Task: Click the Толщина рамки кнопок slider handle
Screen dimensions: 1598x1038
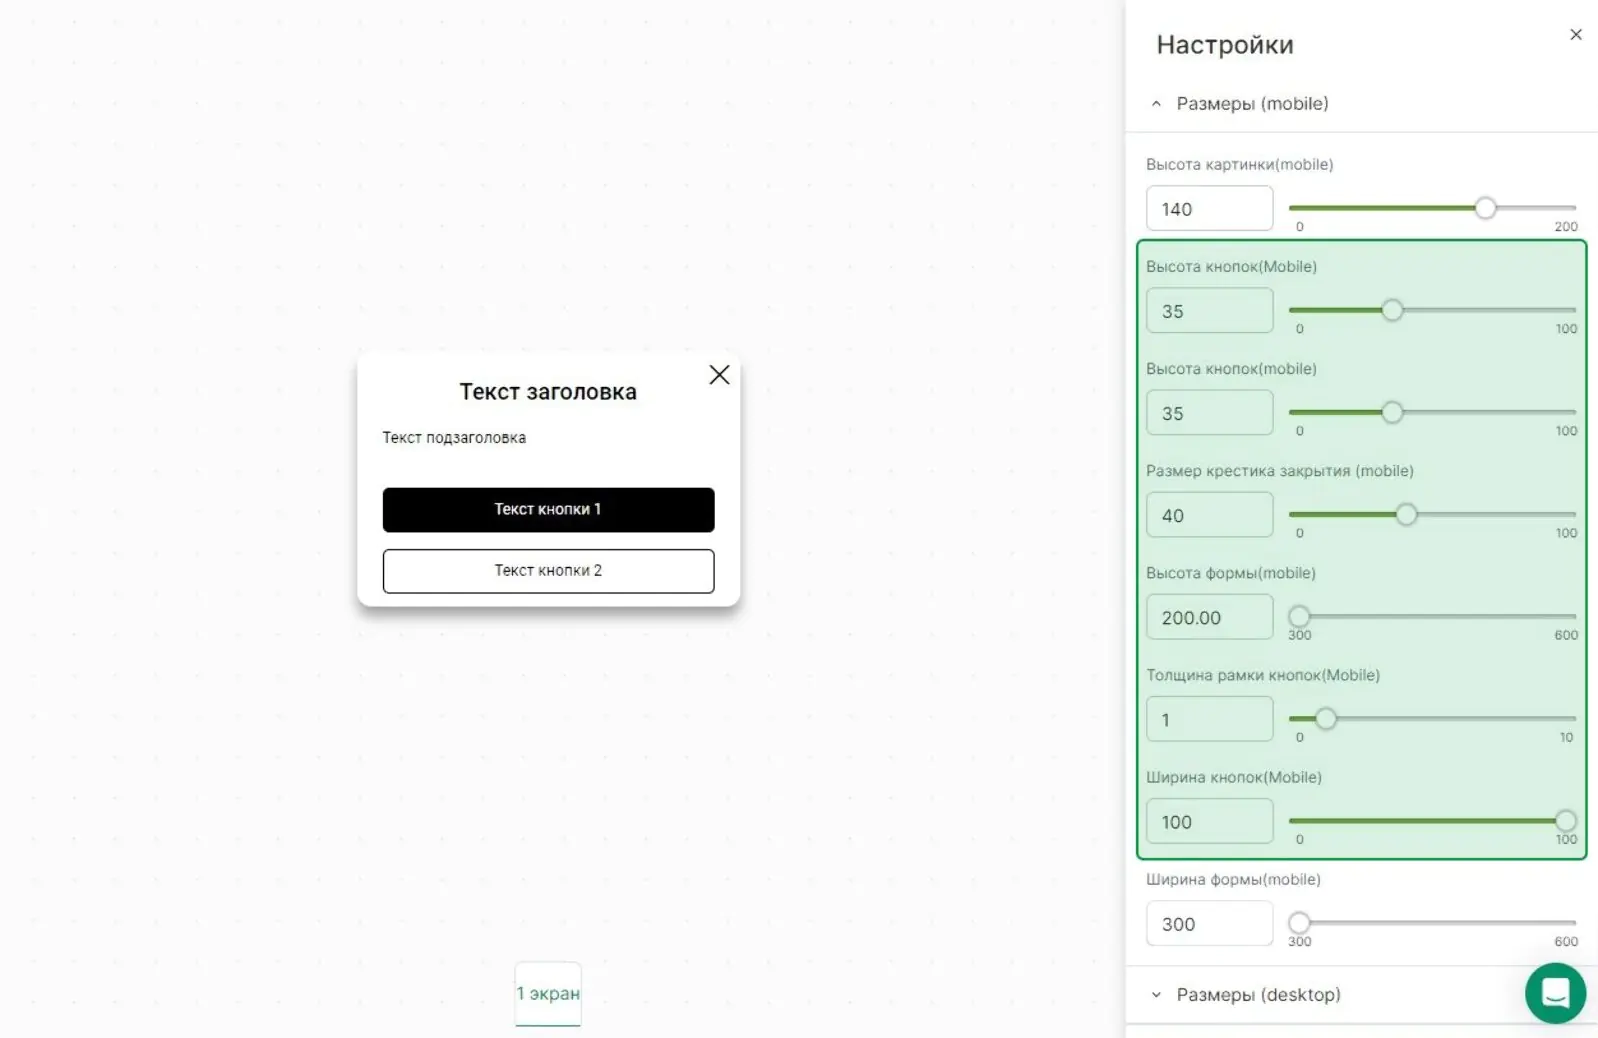Action: point(1326,719)
